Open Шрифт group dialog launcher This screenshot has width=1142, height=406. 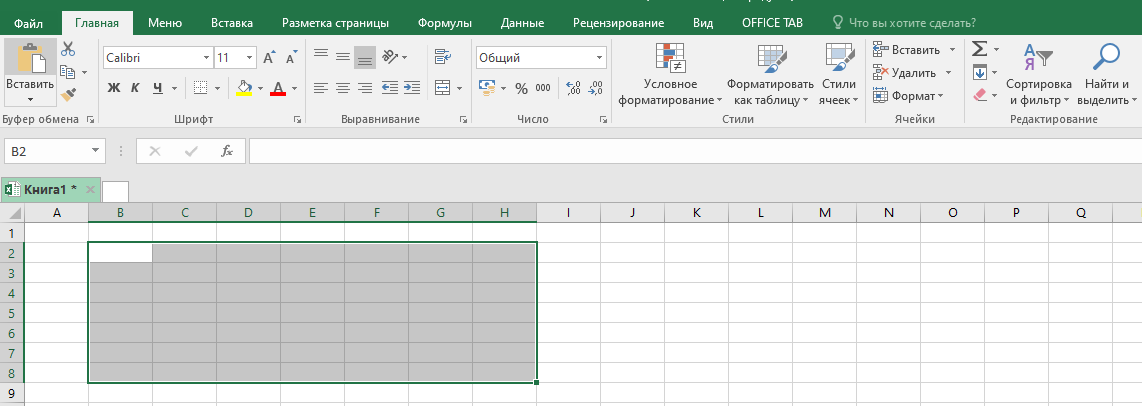297,119
